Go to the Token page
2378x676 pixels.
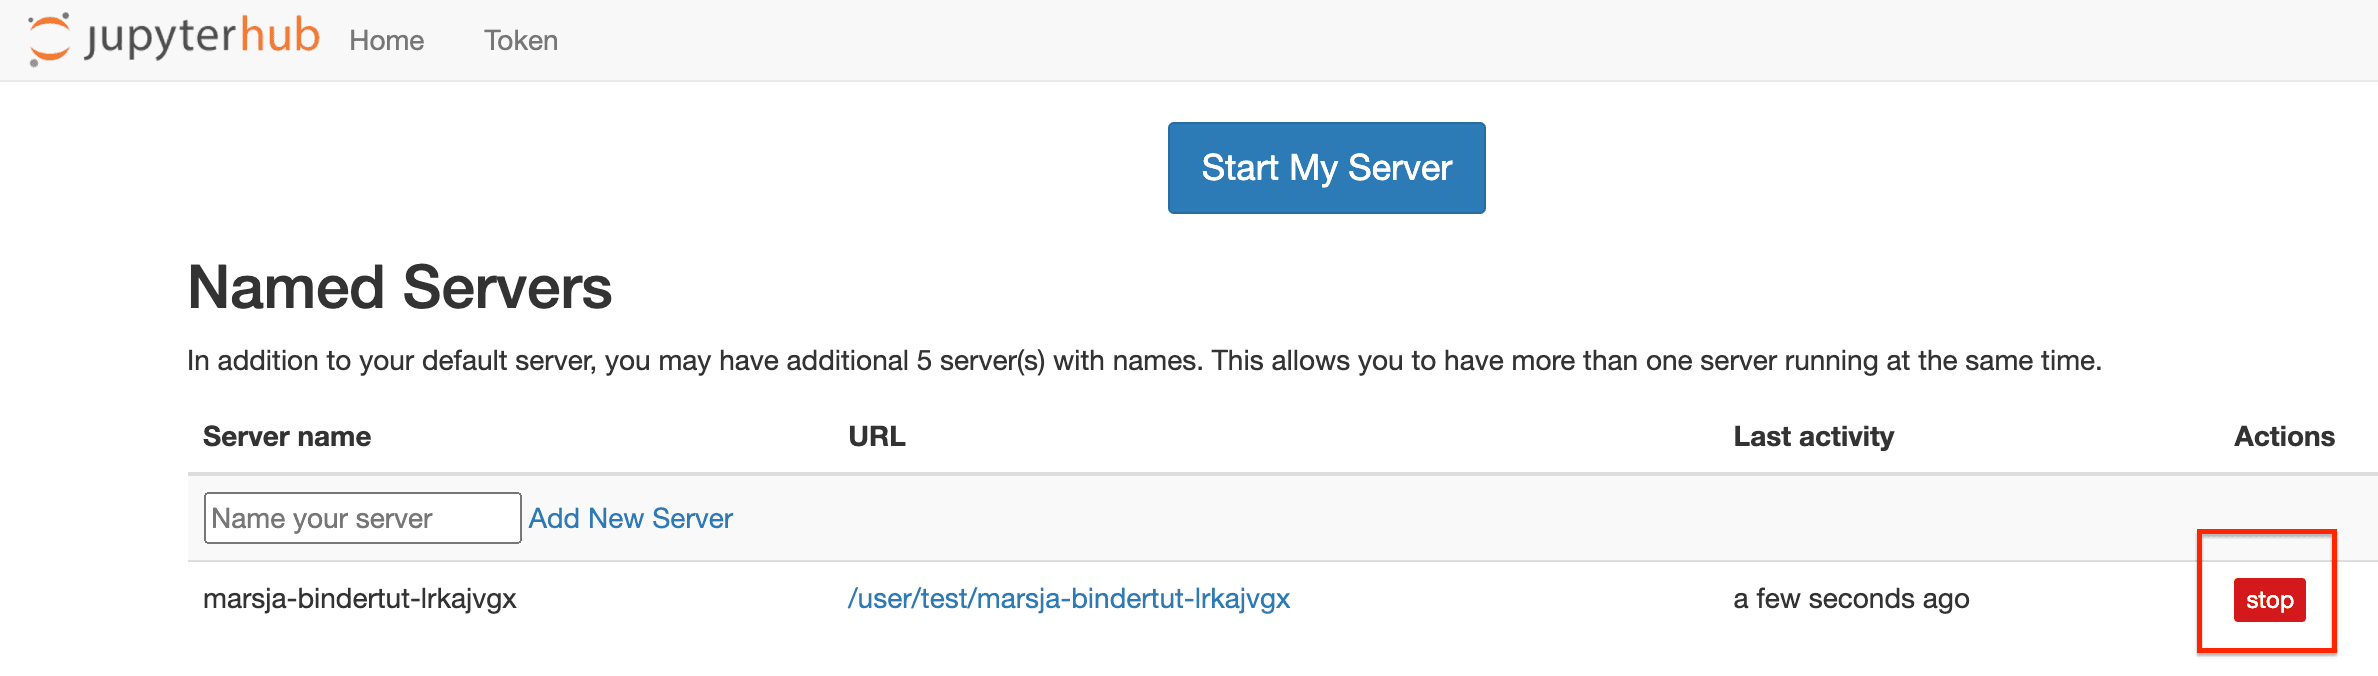point(520,41)
